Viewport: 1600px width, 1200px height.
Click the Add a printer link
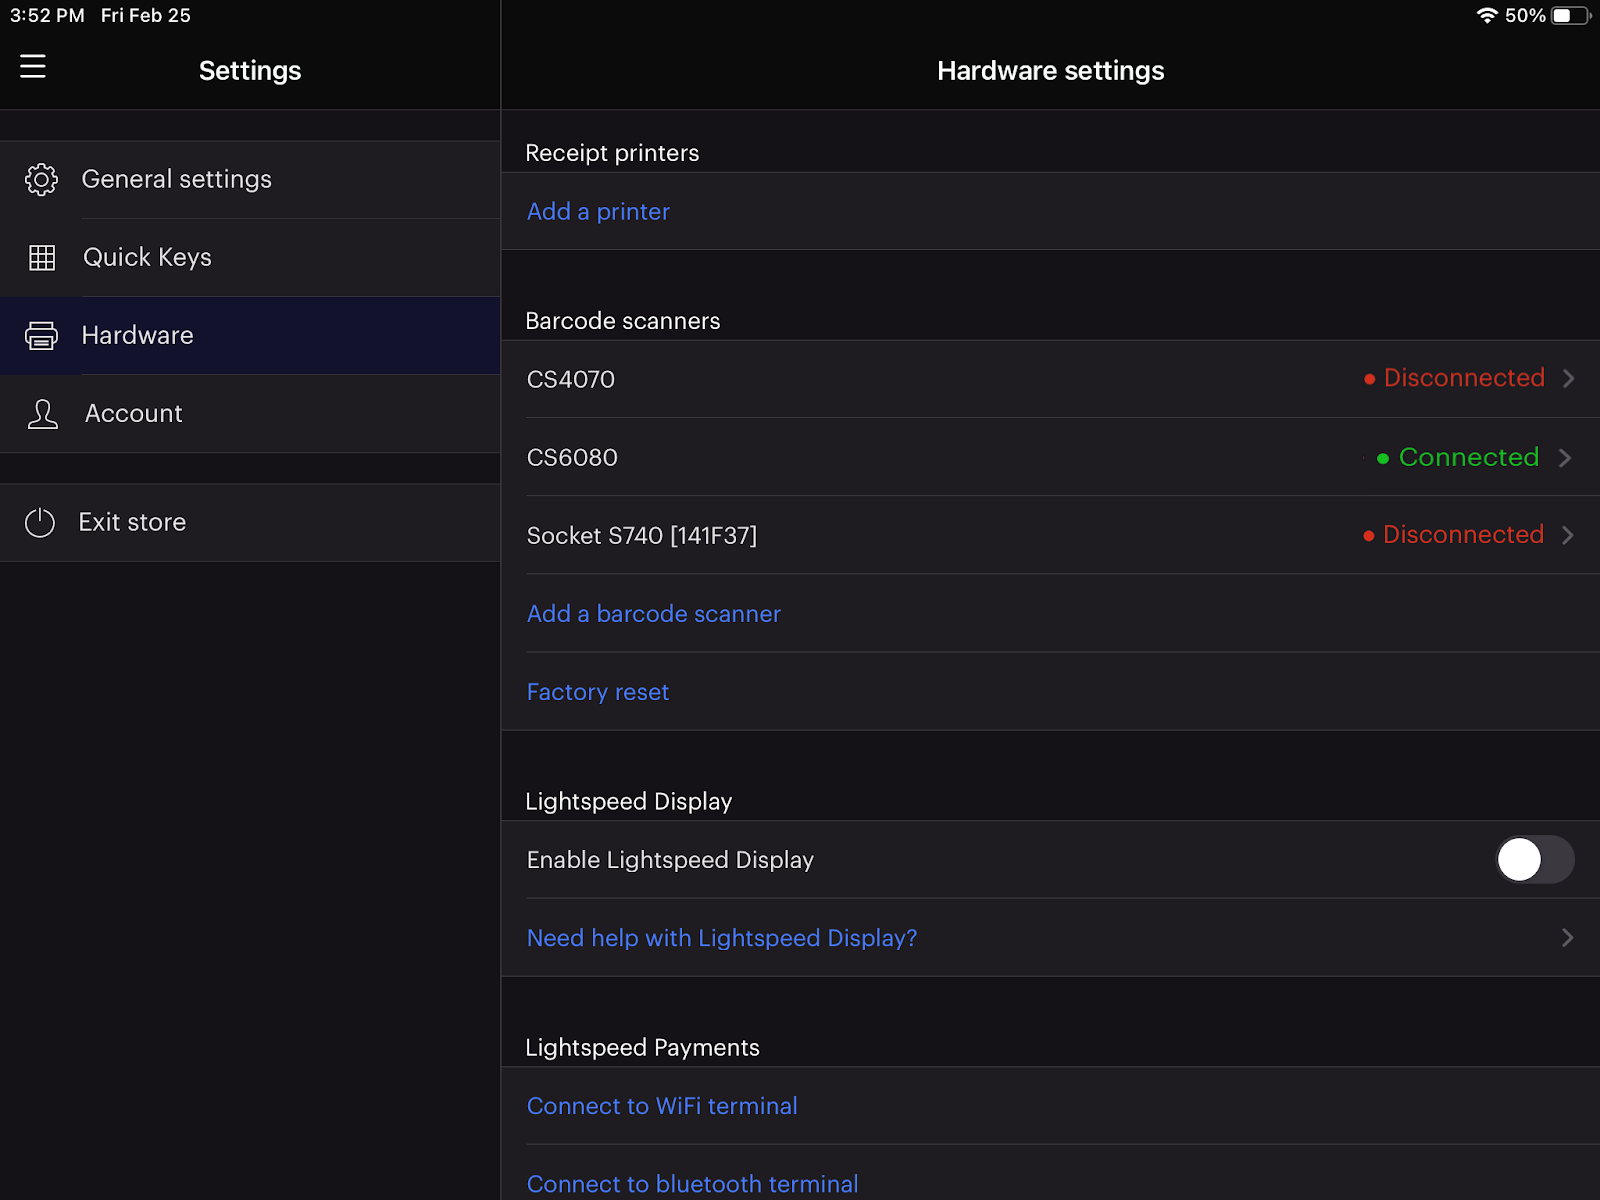pos(598,212)
